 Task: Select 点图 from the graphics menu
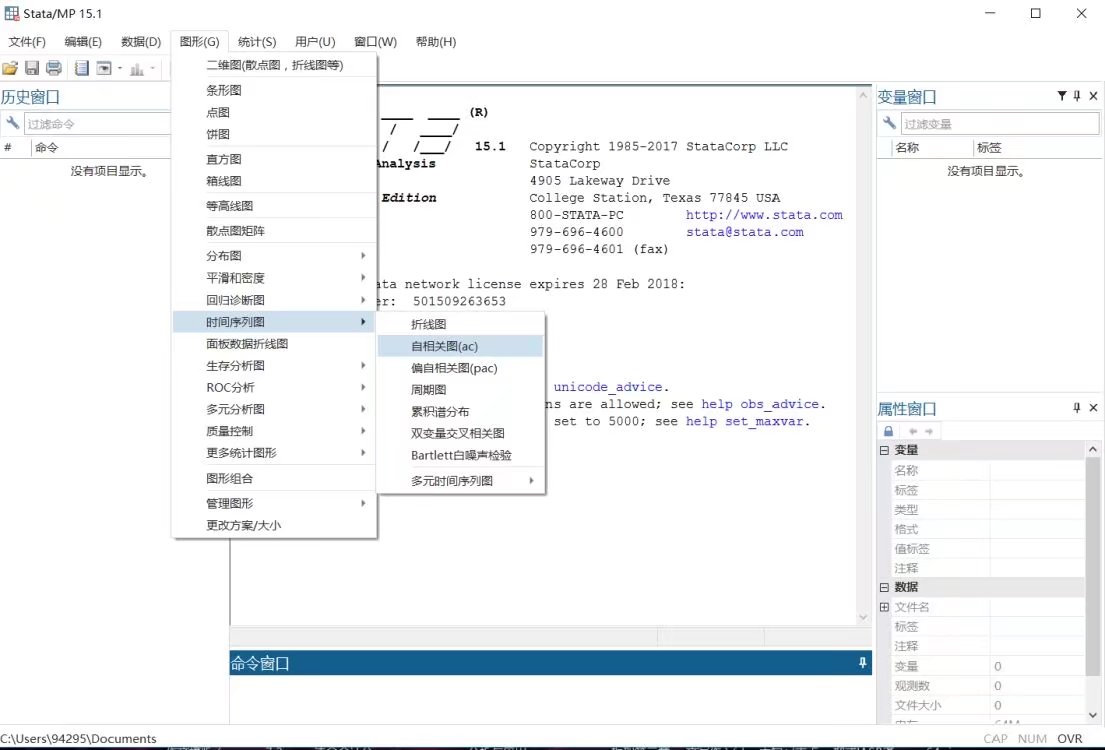[274, 112]
